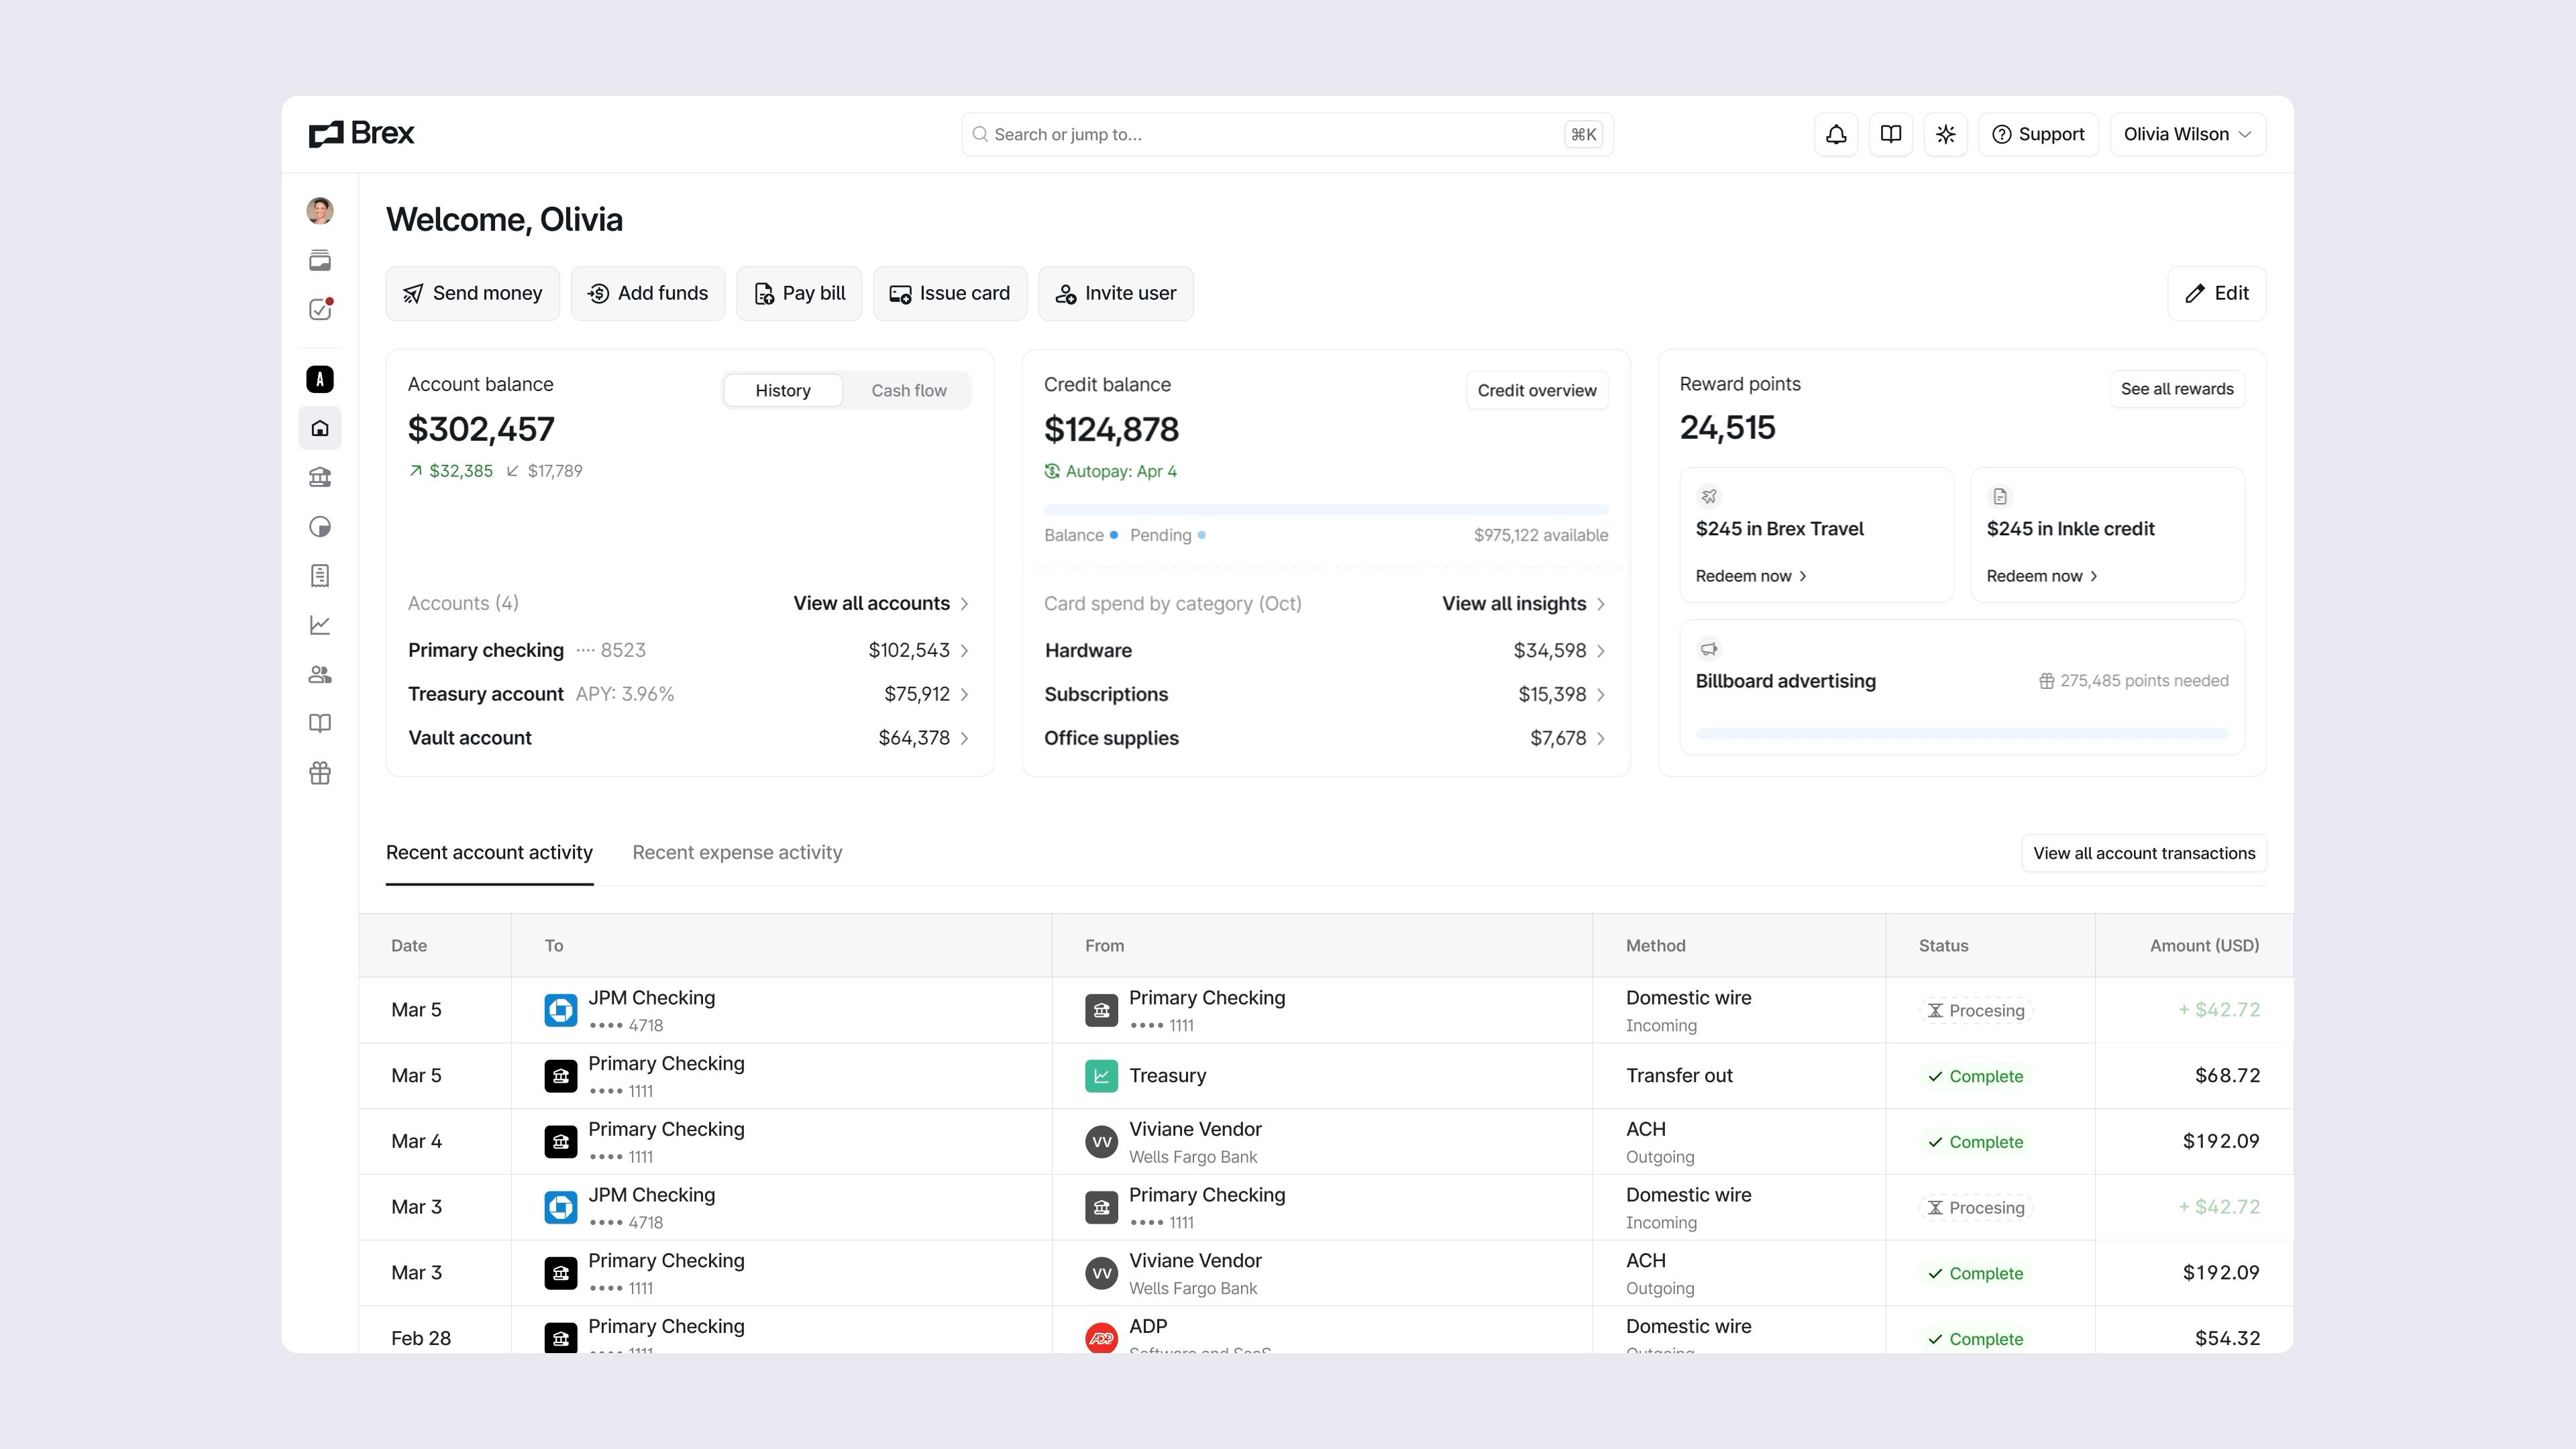Switch account balance view to Cash flow
The height and width of the screenshot is (1449, 2576).
pos(907,390)
